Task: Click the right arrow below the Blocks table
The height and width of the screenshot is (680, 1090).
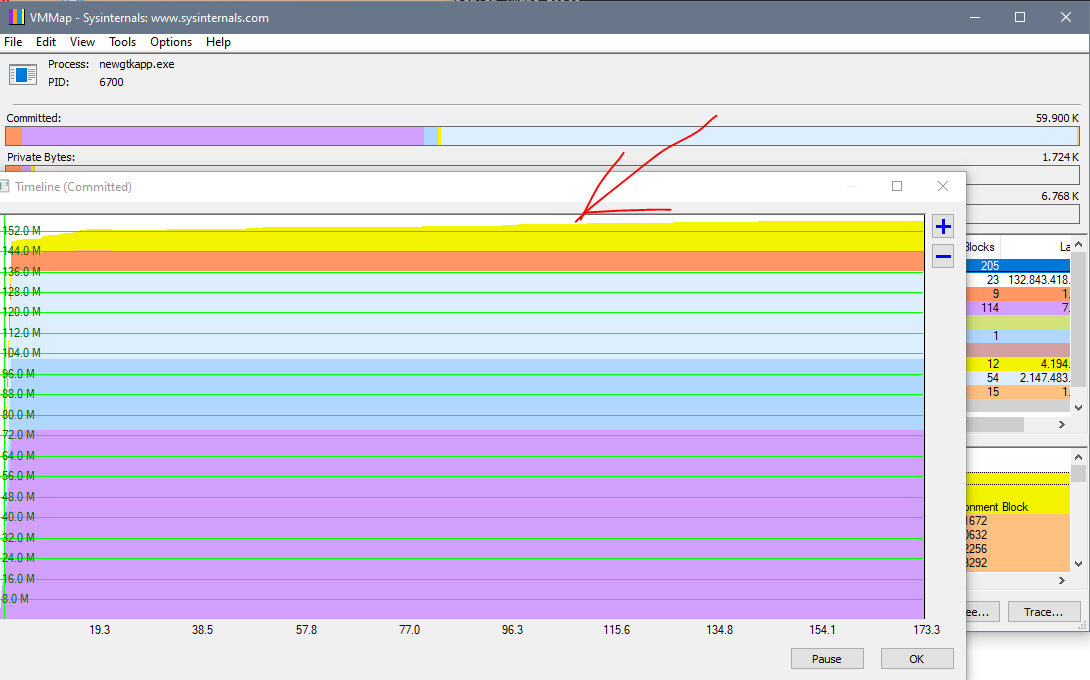Action: 1060,424
